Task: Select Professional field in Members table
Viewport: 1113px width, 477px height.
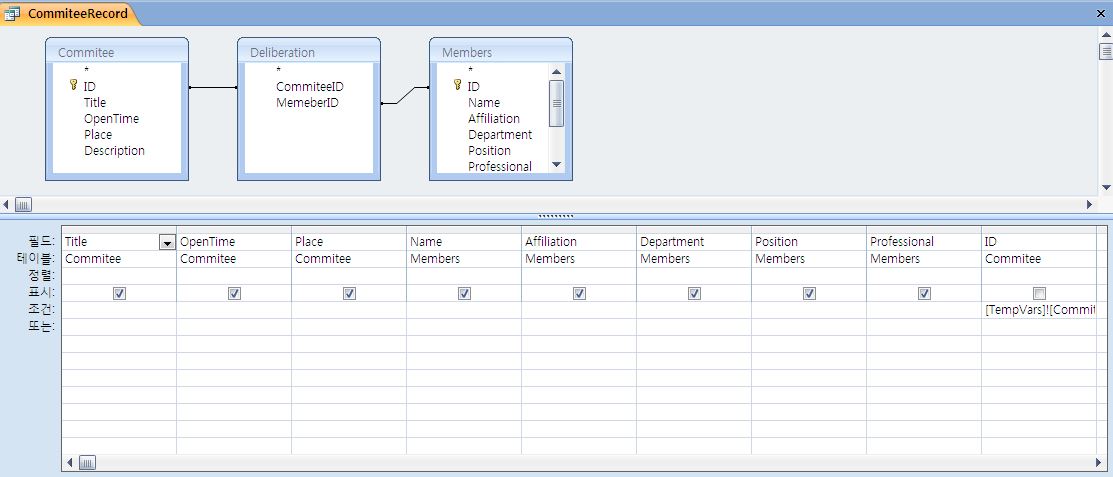Action: [x=500, y=166]
